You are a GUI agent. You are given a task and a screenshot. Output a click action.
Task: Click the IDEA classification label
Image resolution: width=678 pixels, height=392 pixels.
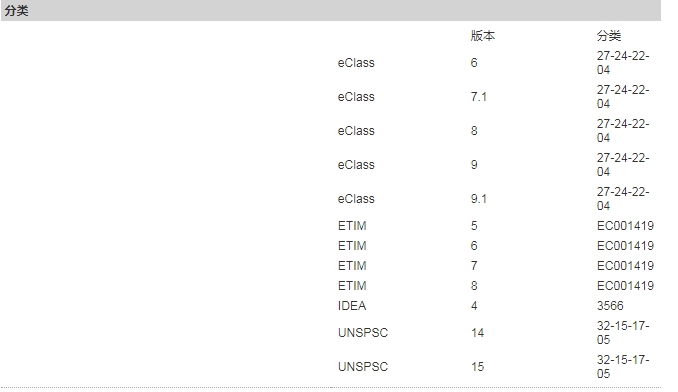pyautogui.click(x=352, y=306)
